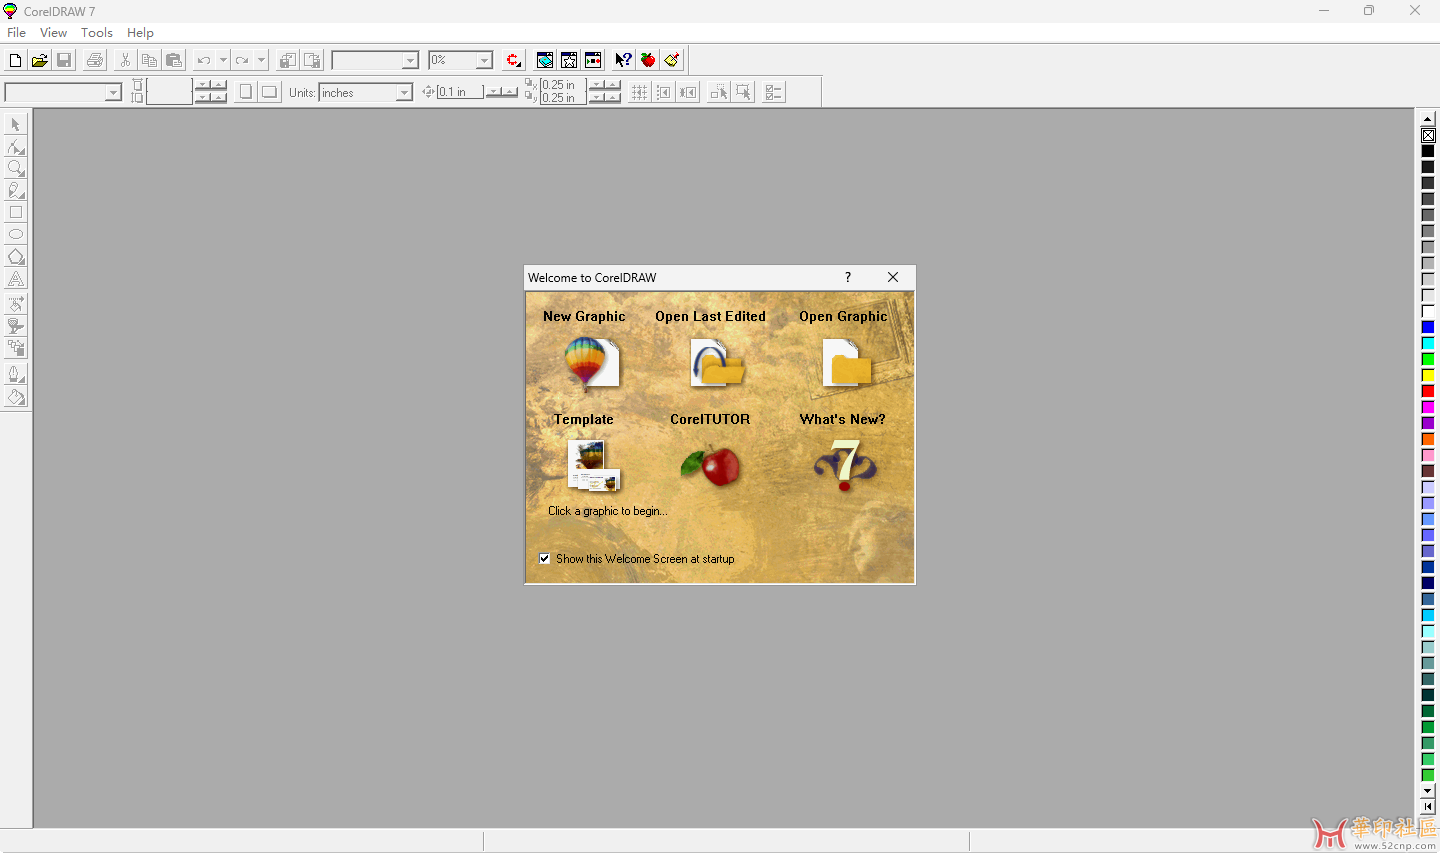The image size is (1440, 853).
Task: Open the Undo history dropdown arrow
Action: click(222, 60)
